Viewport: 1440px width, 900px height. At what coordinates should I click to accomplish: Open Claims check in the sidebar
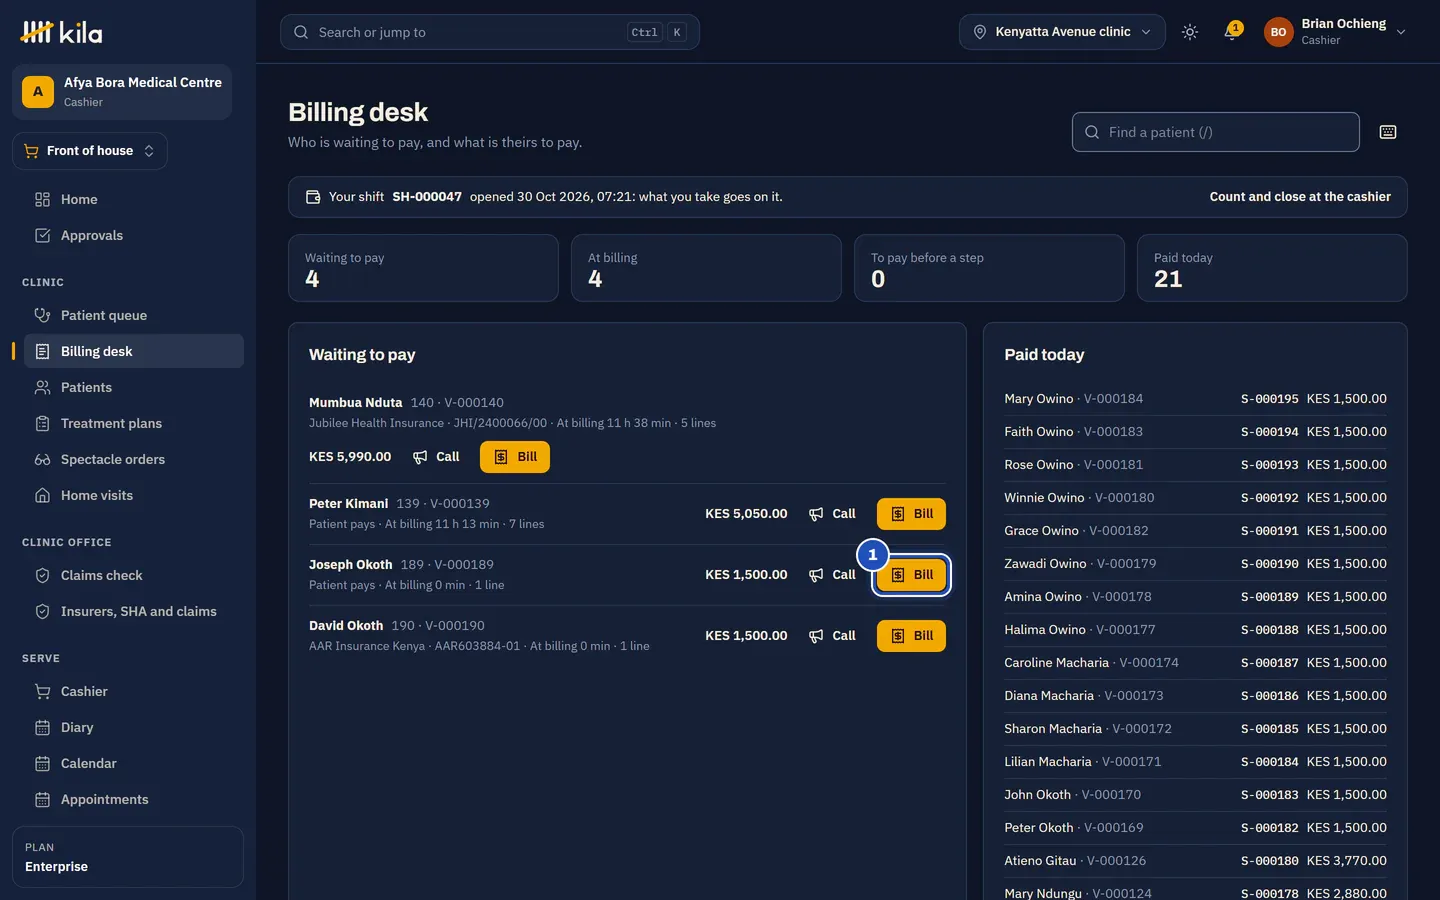coord(134,576)
